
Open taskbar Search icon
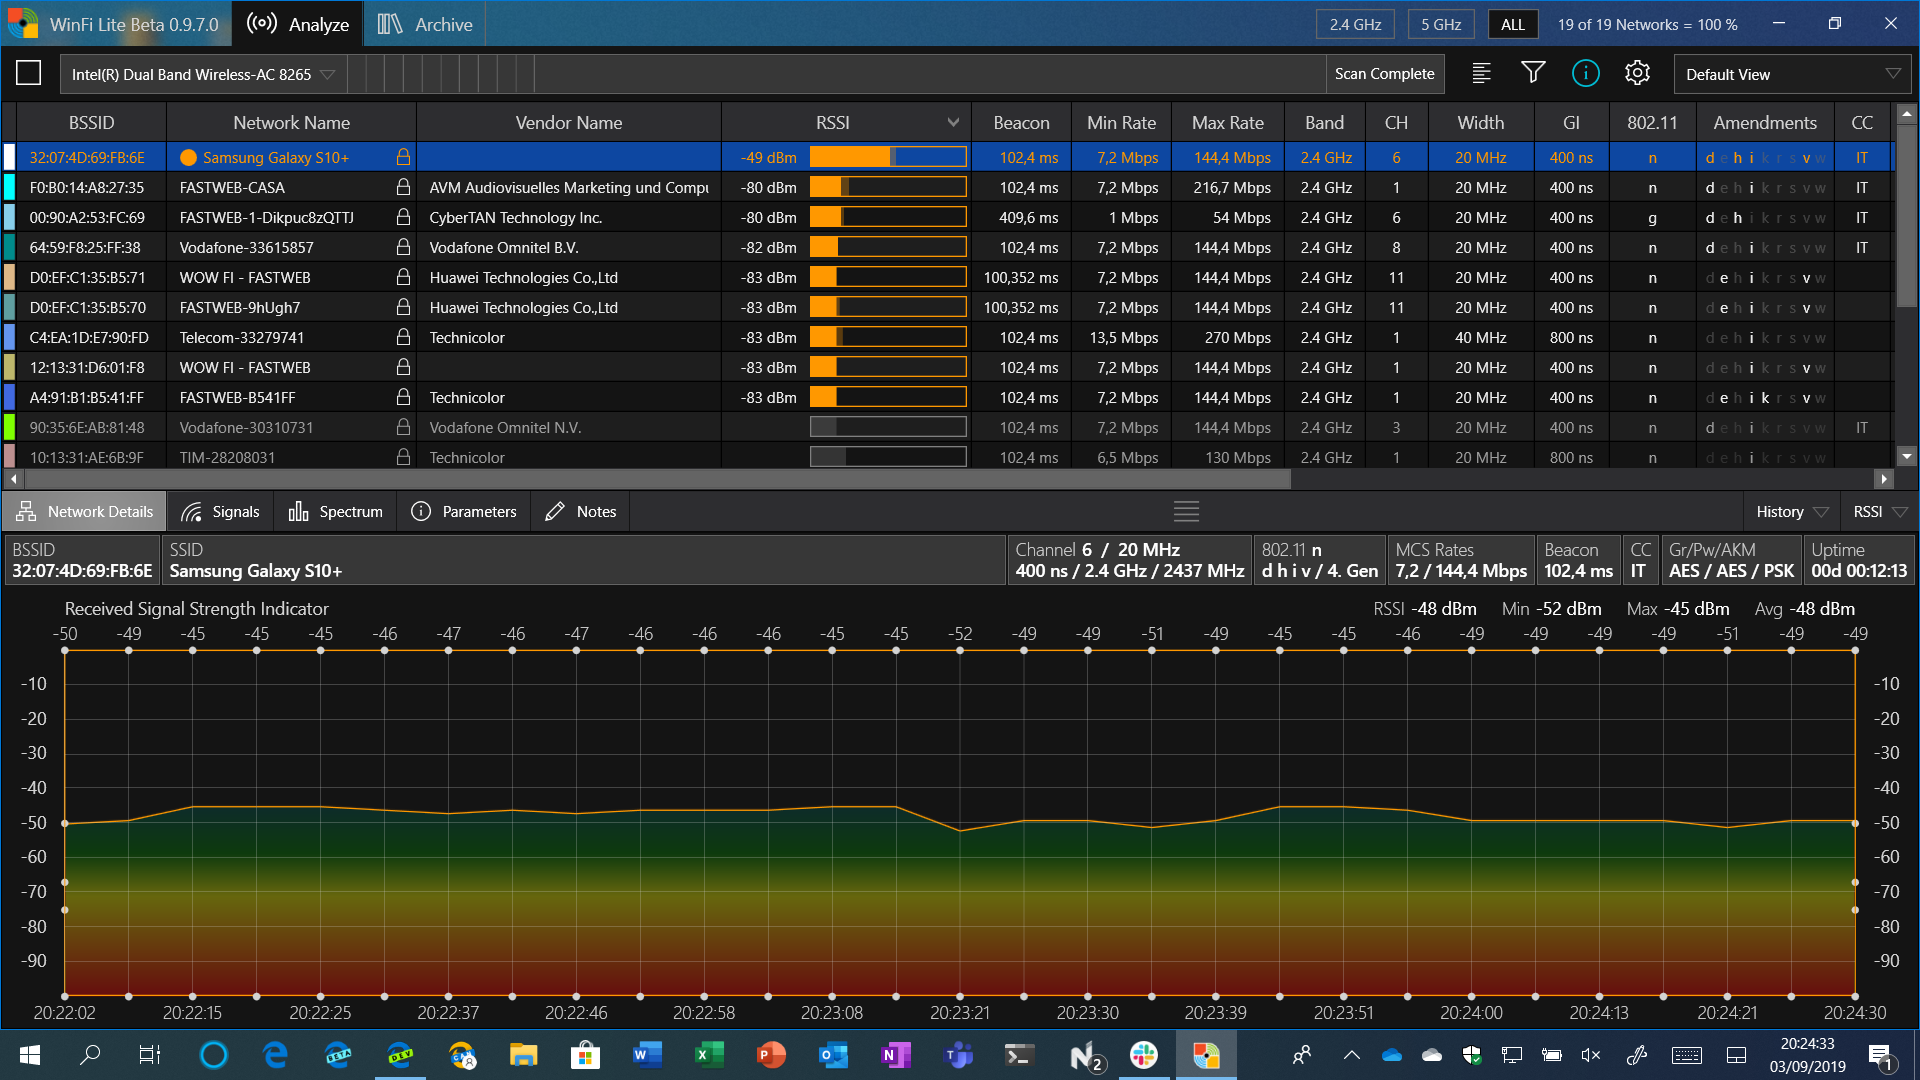(x=90, y=1055)
